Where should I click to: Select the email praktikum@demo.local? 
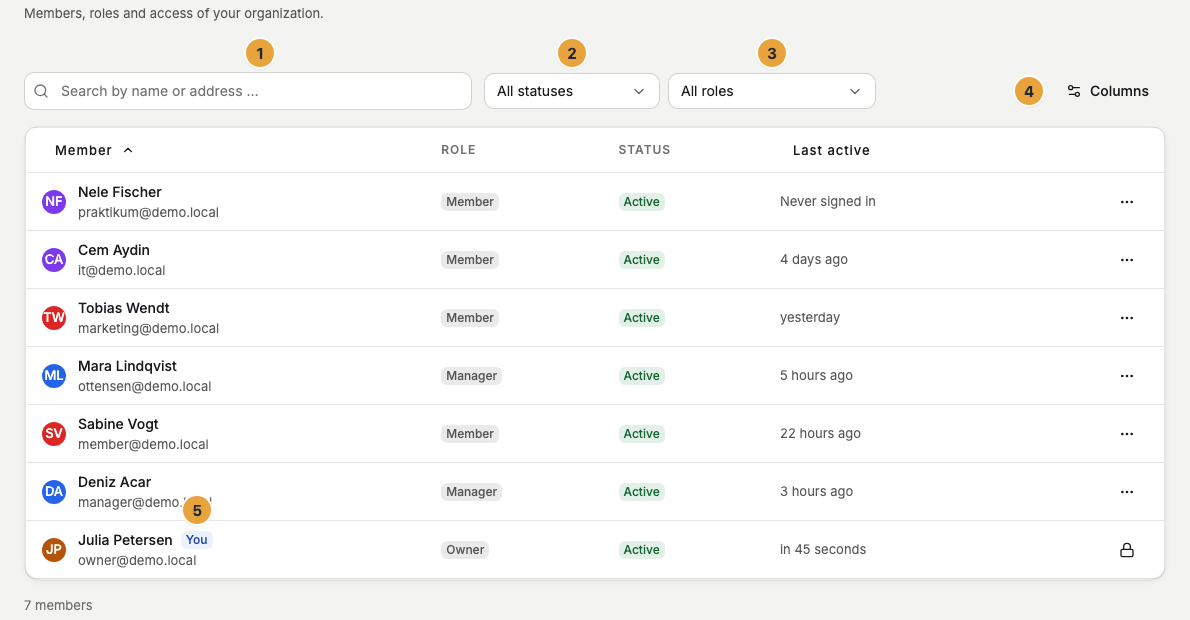point(148,212)
